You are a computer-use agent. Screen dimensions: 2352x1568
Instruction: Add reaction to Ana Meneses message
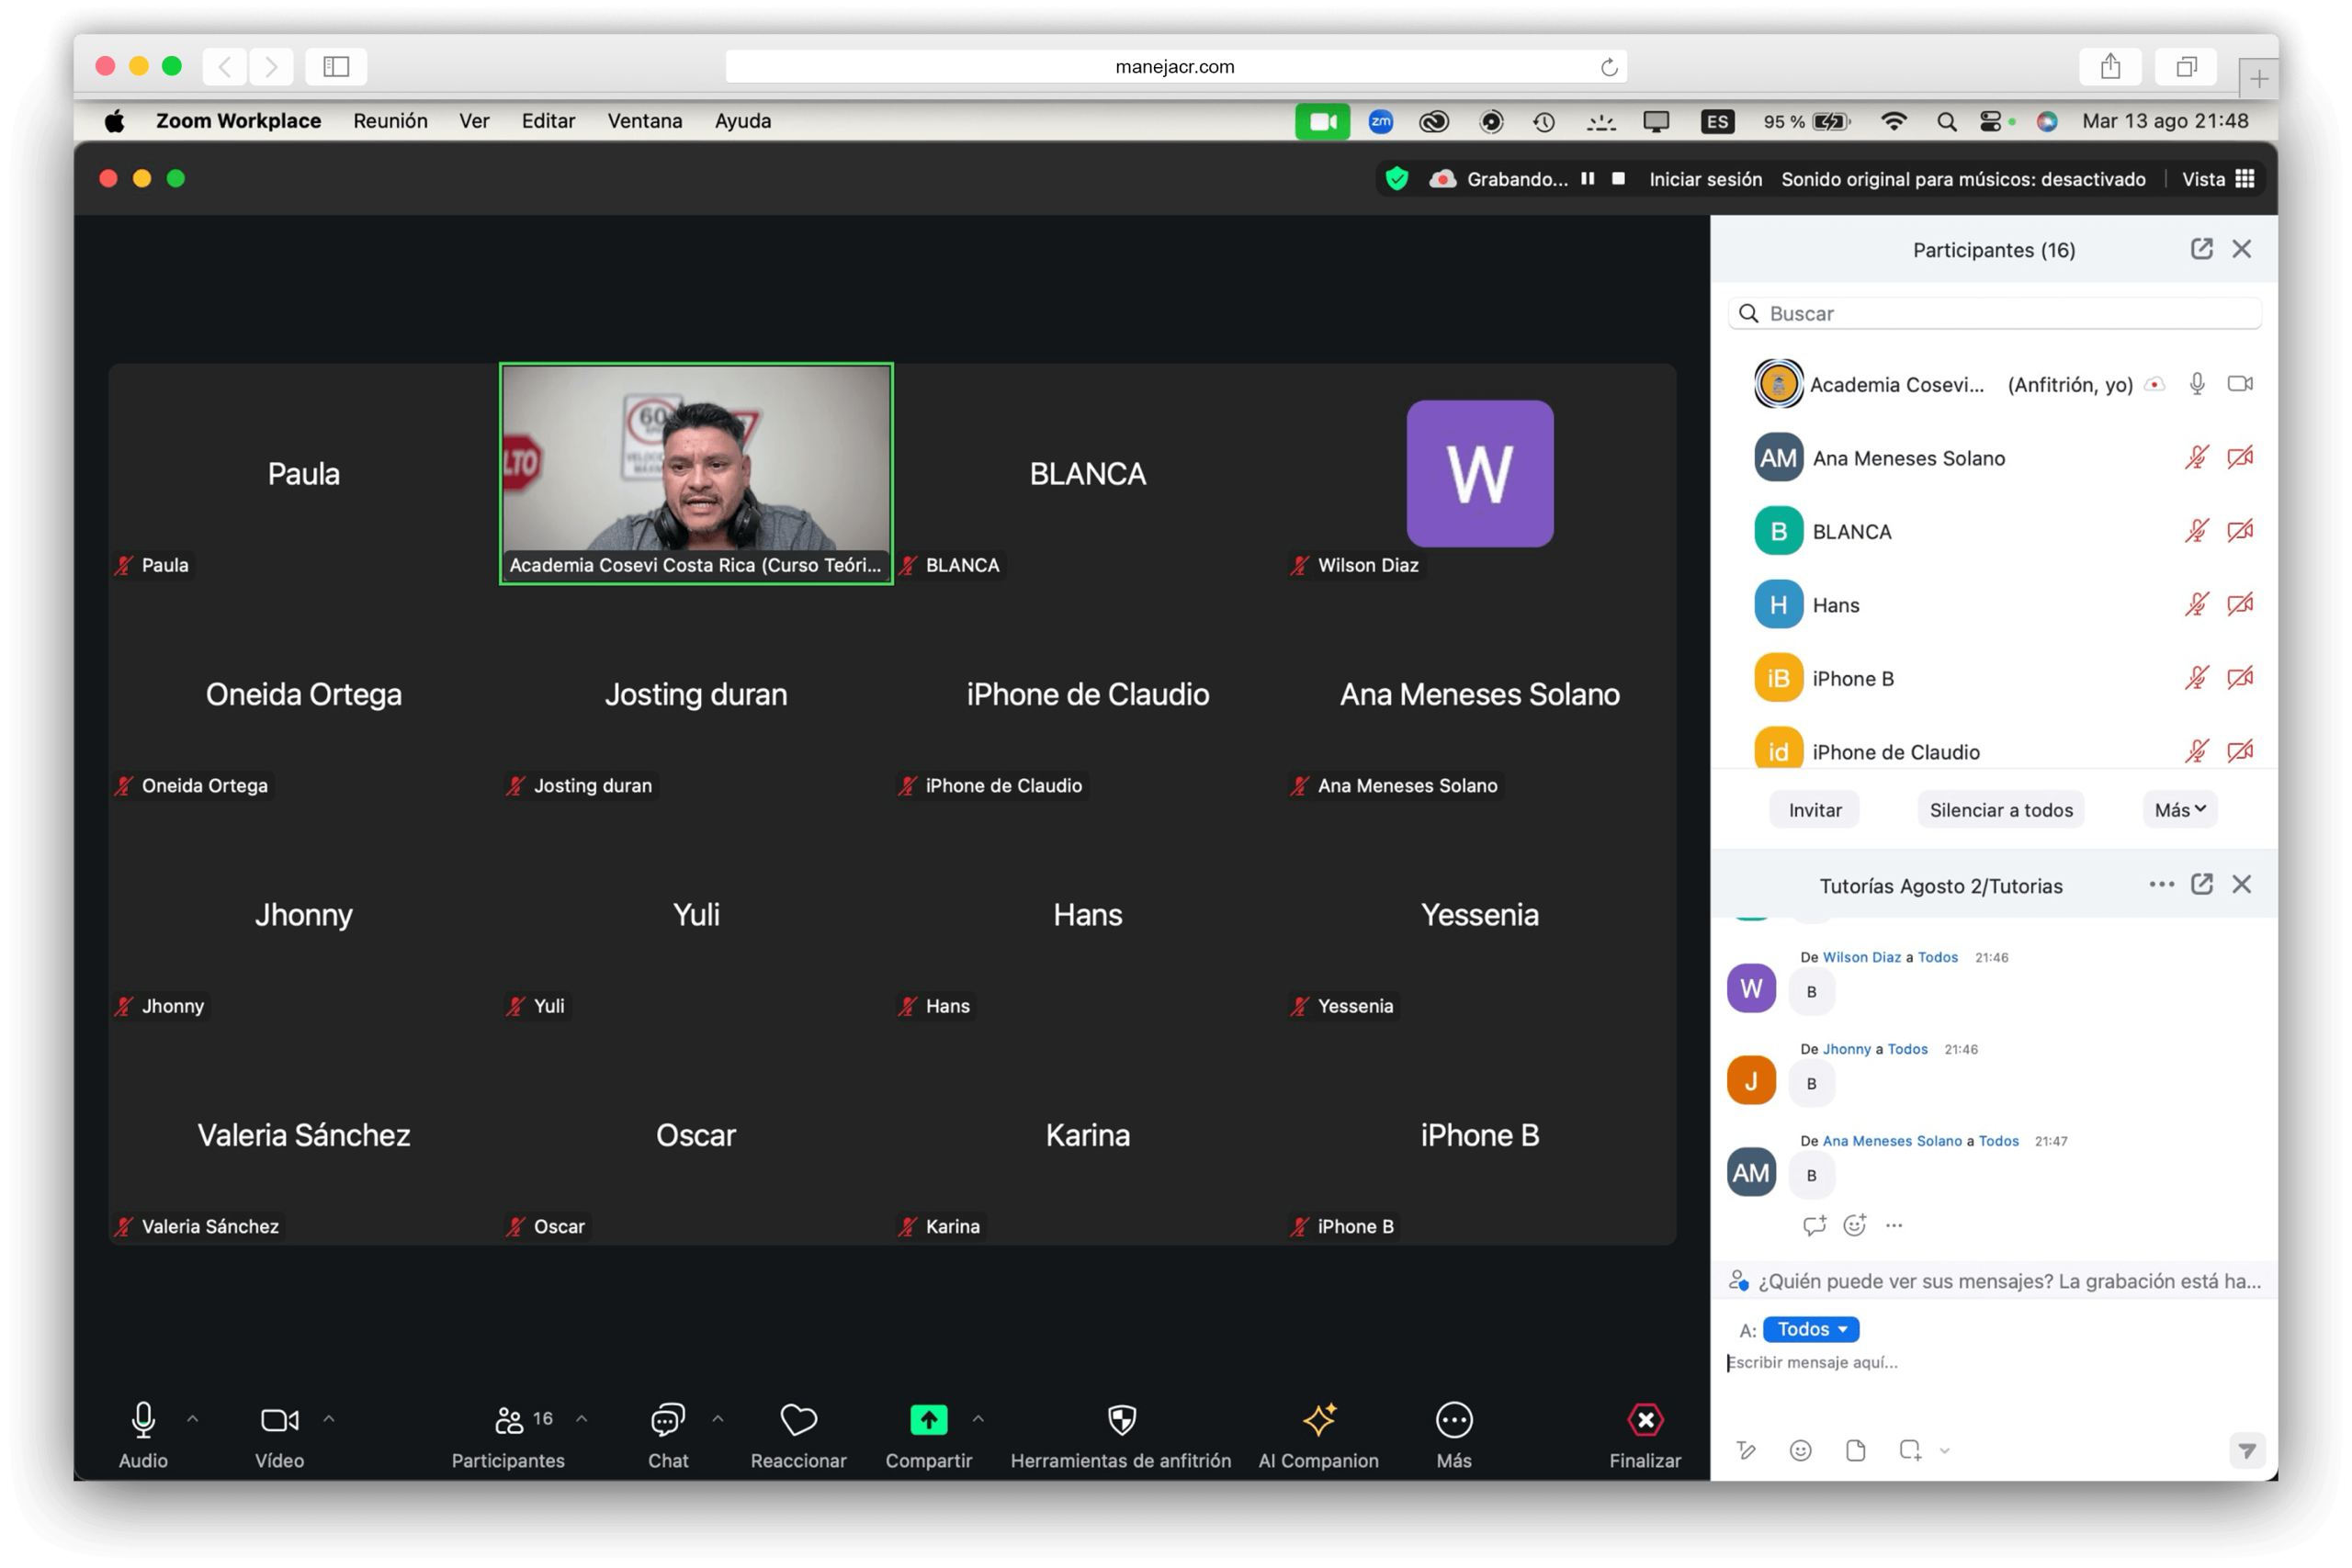(1855, 1225)
